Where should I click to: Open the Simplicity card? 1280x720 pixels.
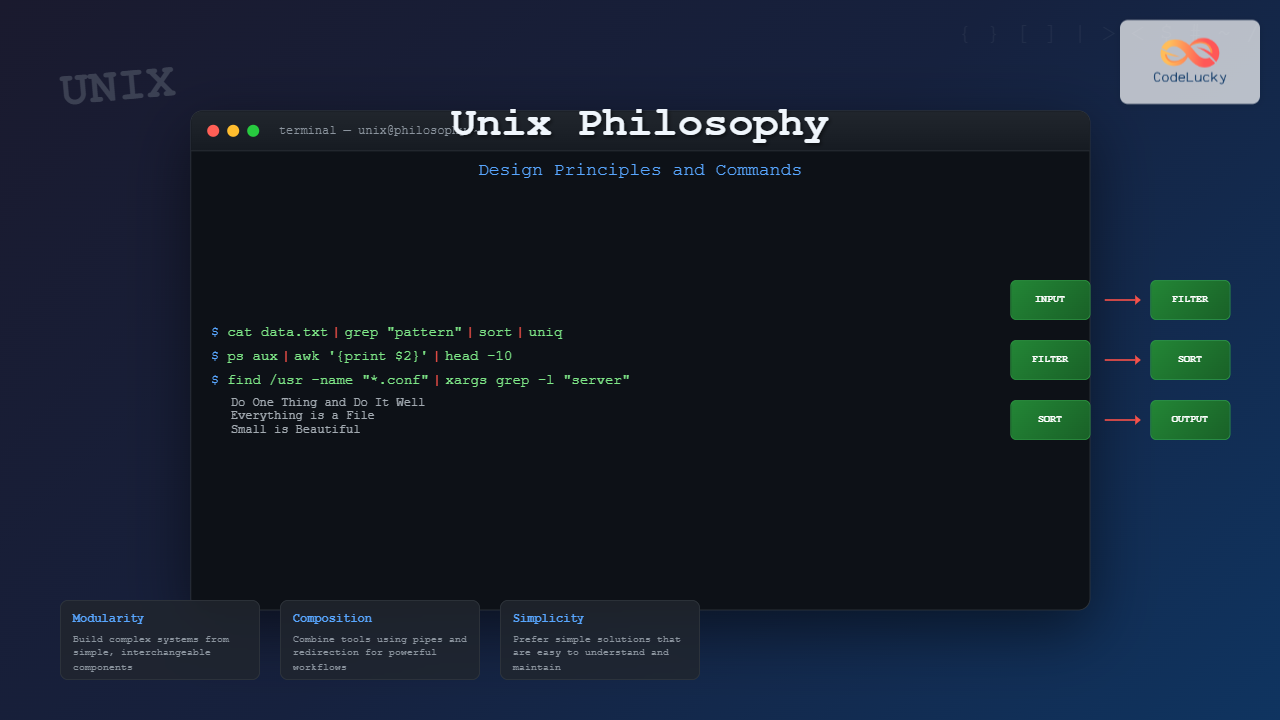600,640
